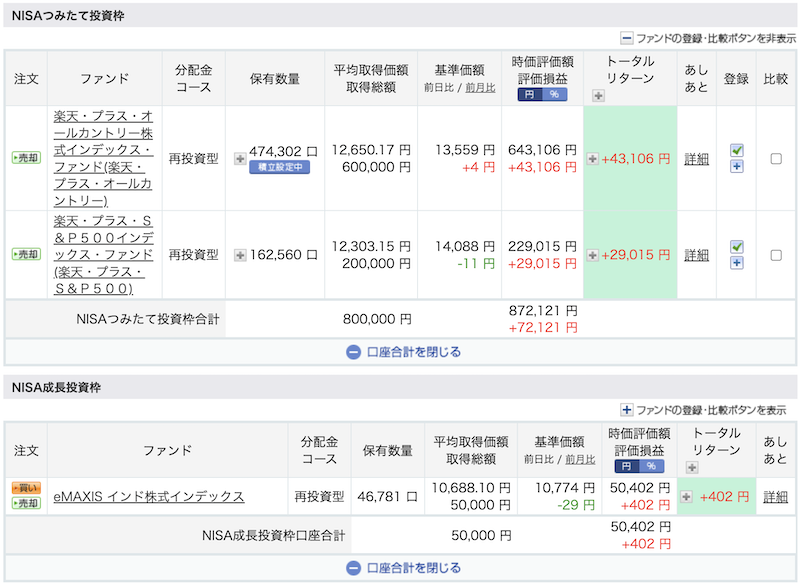Viewport: 800px width, 584px height.
Task: Select 643,106 円 valuation for オールカントリー
Action: [x=542, y=150]
